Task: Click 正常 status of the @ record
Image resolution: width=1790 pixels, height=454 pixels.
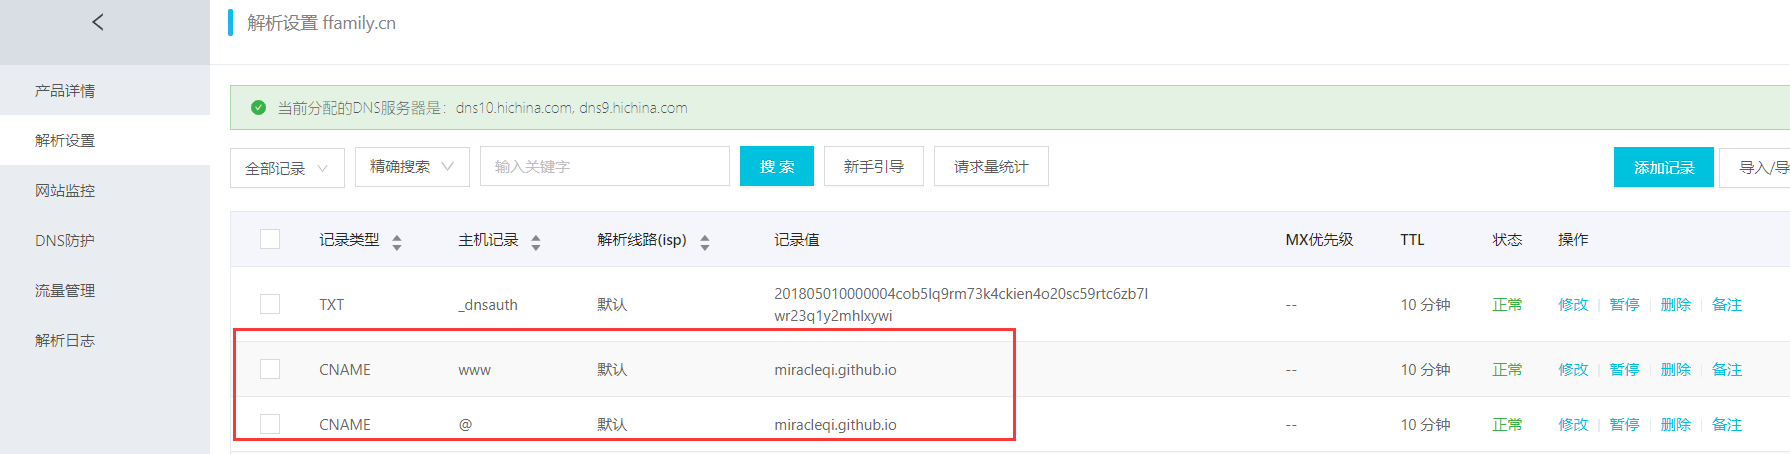Action: click(1507, 425)
